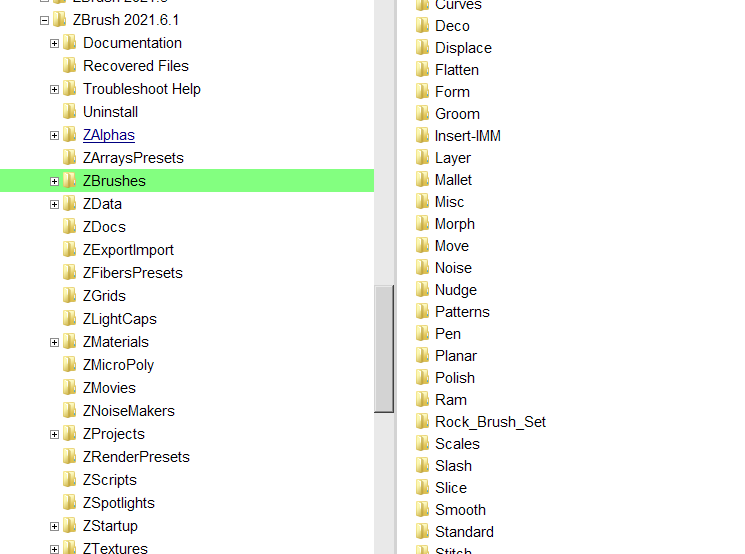Click the Deco folder icon
Screen dimensions: 745x554
click(x=422, y=25)
